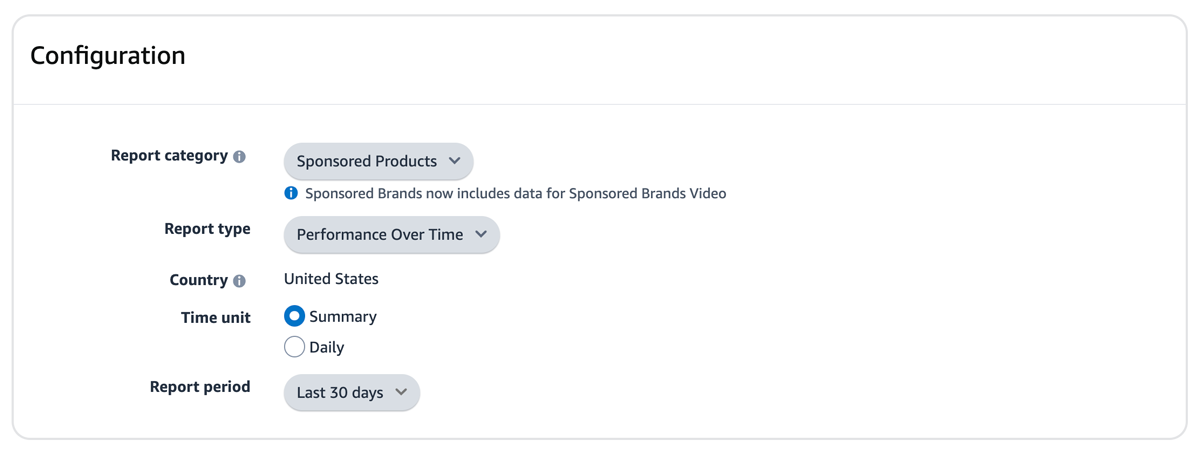
Task: Click the Sponsored Brands Video notice text
Action: (515, 193)
